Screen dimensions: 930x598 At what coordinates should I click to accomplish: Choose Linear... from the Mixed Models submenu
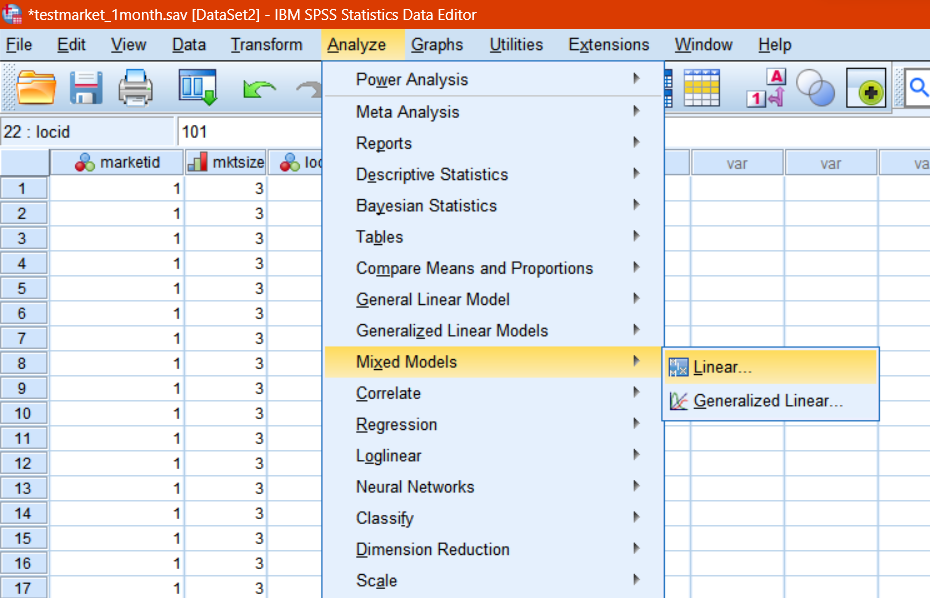[x=770, y=367]
